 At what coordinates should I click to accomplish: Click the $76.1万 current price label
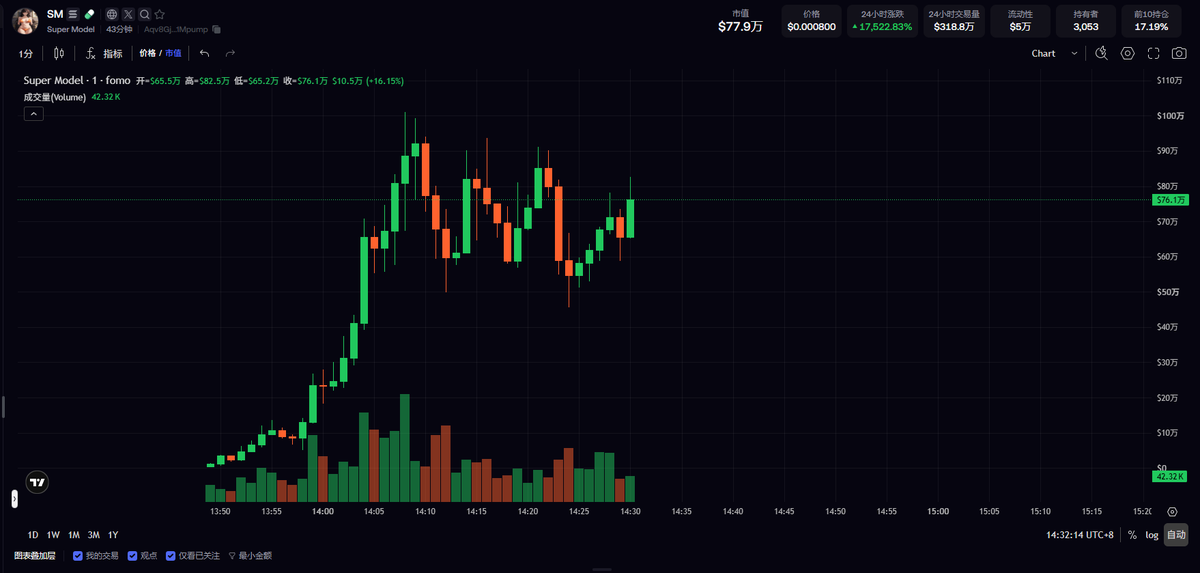pyautogui.click(x=1170, y=200)
